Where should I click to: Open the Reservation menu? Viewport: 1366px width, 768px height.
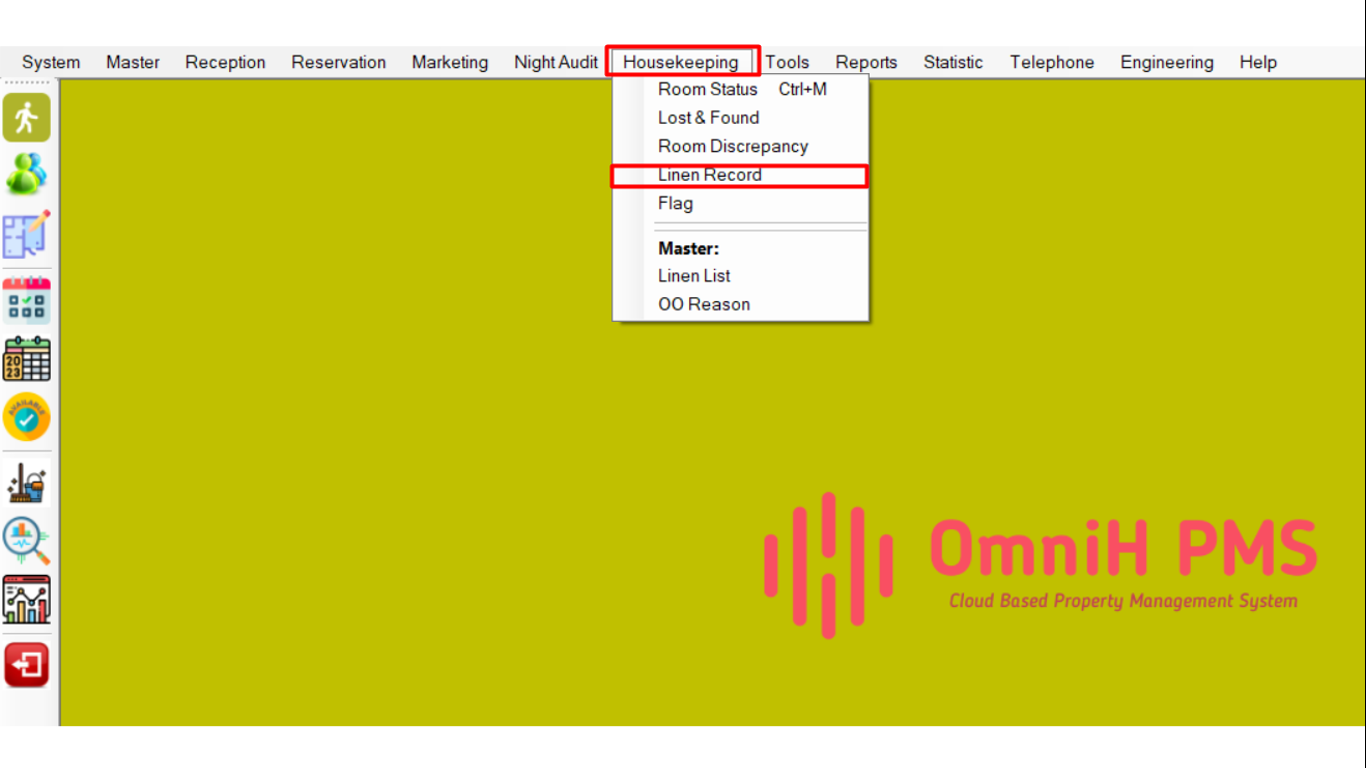coord(339,62)
